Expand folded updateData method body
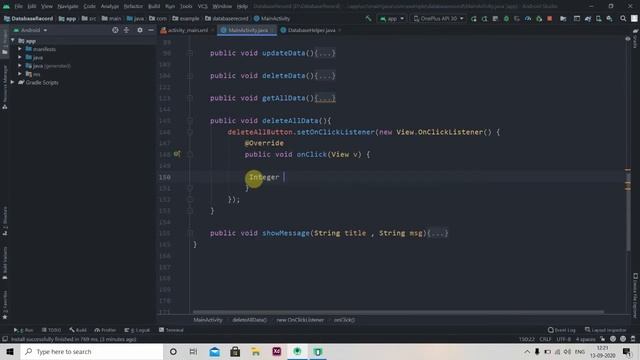The image size is (640, 360). (325, 53)
